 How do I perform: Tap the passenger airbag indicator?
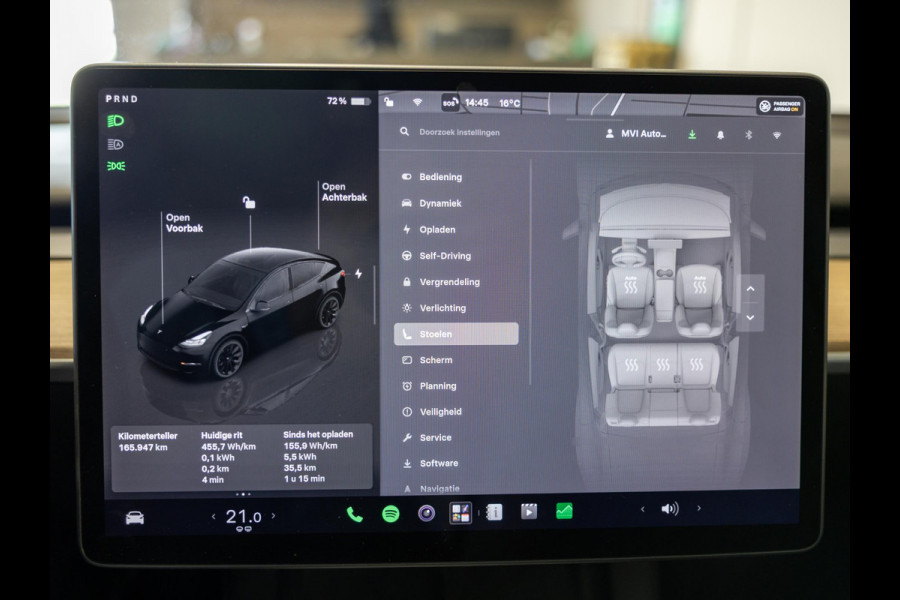(779, 106)
